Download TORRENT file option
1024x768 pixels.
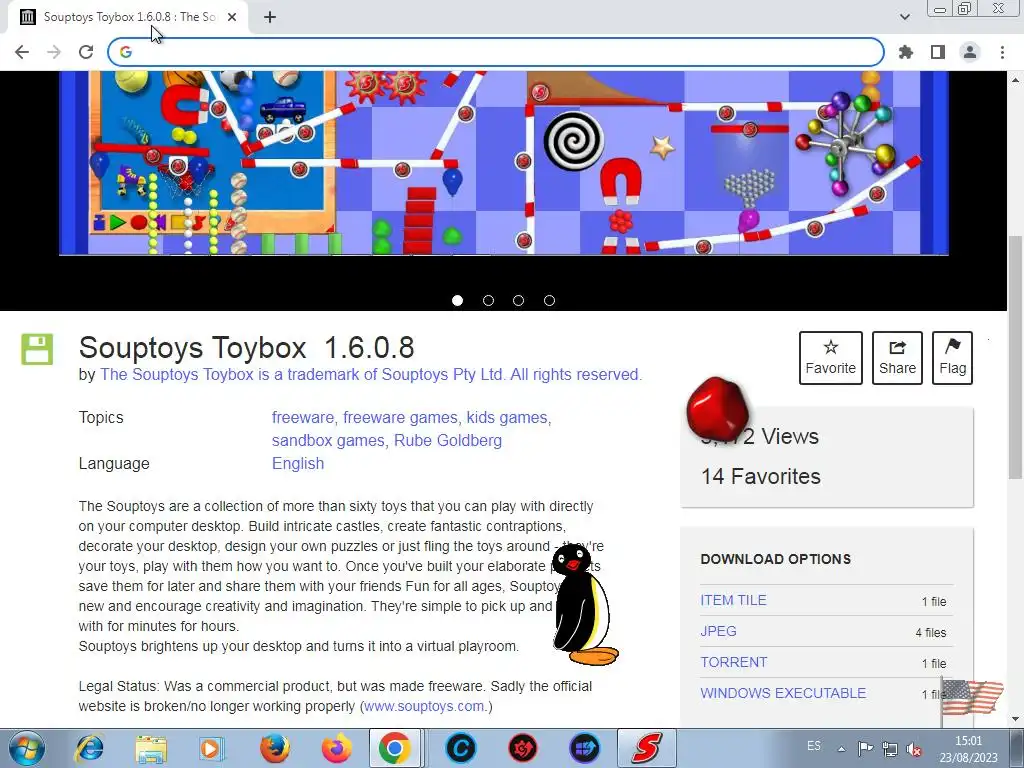(x=734, y=662)
